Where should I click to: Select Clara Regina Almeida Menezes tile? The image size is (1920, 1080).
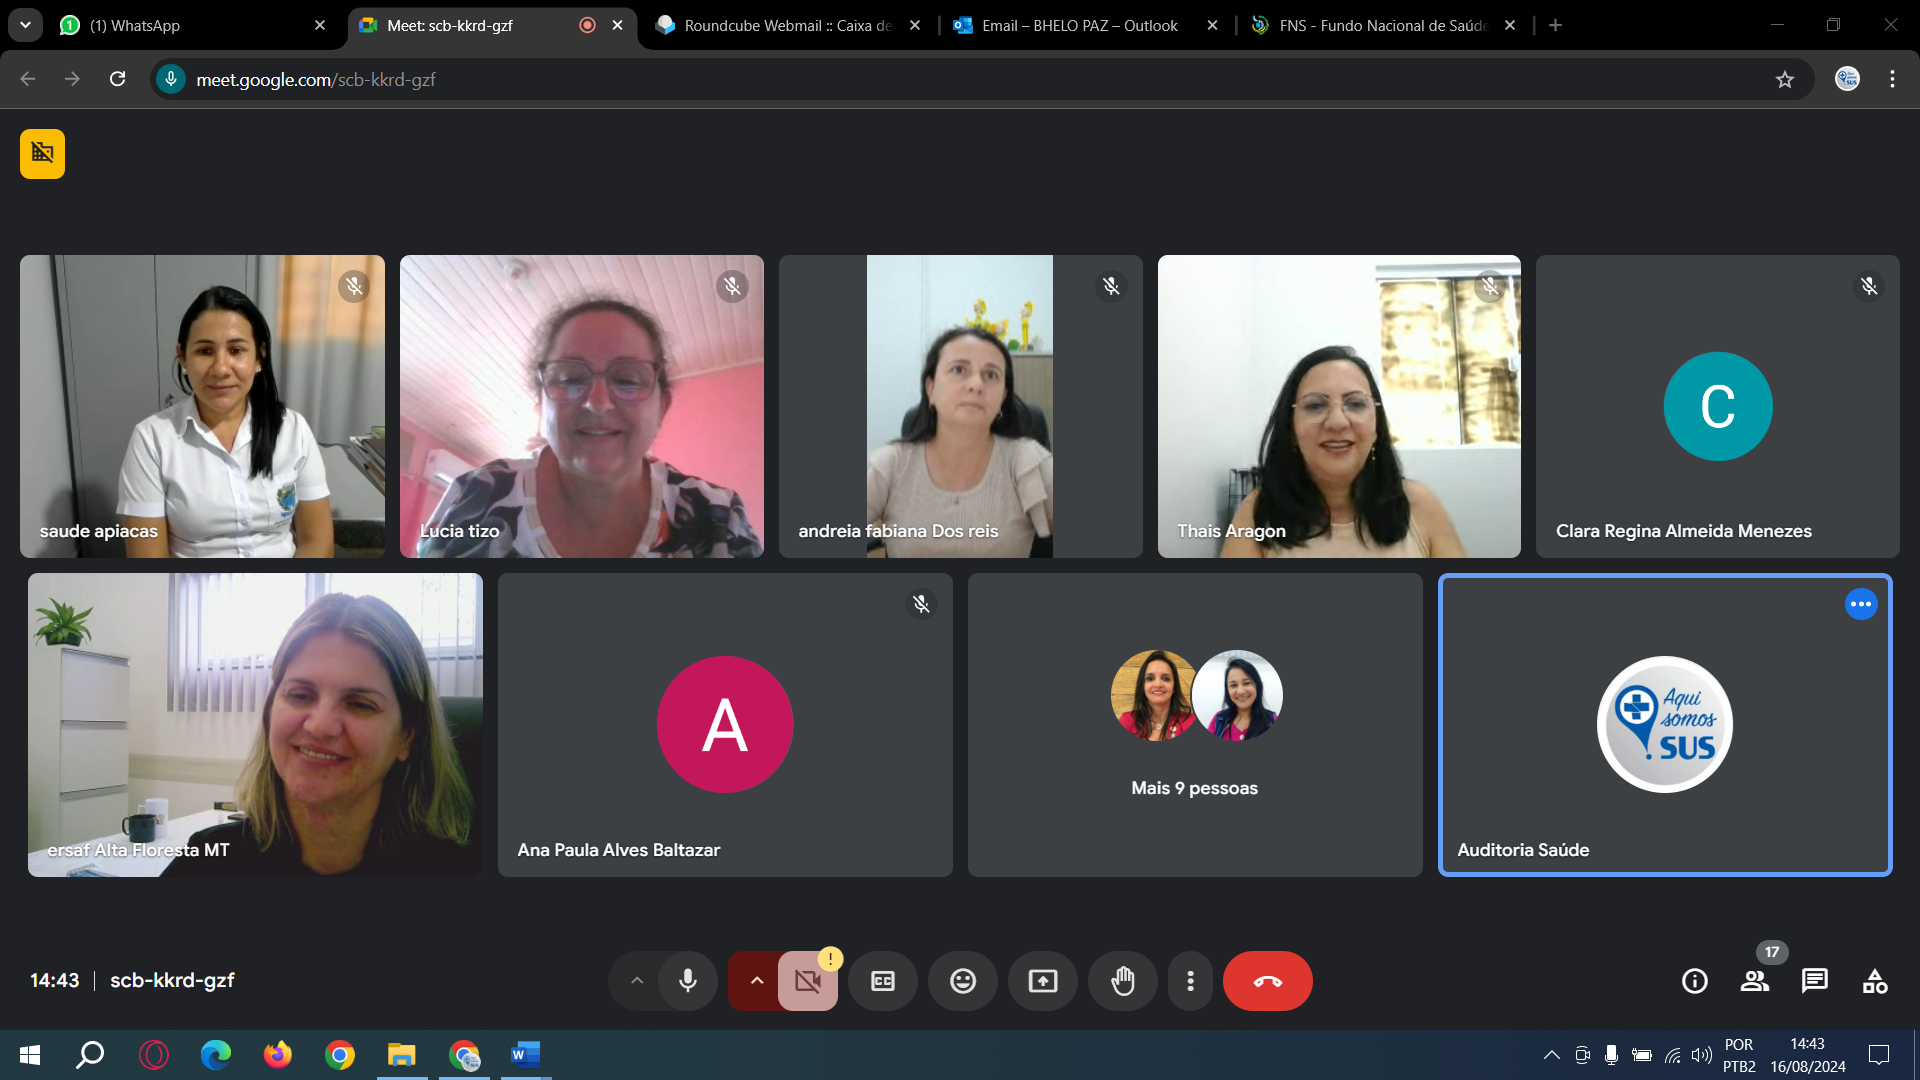1718,406
